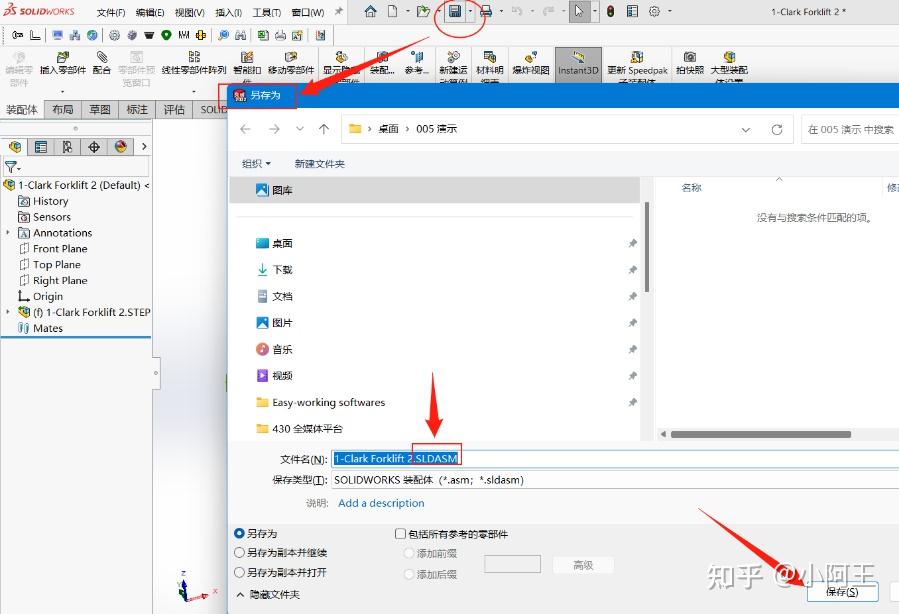Viewport: 899px width, 614px height.
Task: Click the Add a description link
Action: [x=380, y=503]
